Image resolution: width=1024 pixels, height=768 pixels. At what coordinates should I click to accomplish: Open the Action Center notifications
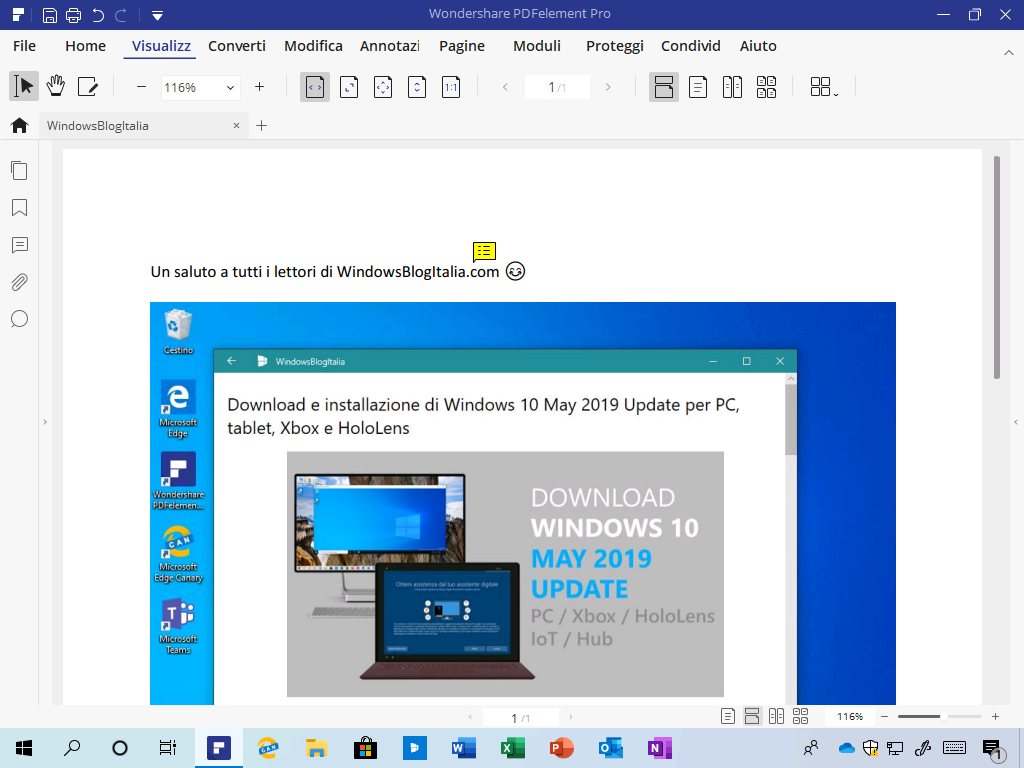(993, 749)
